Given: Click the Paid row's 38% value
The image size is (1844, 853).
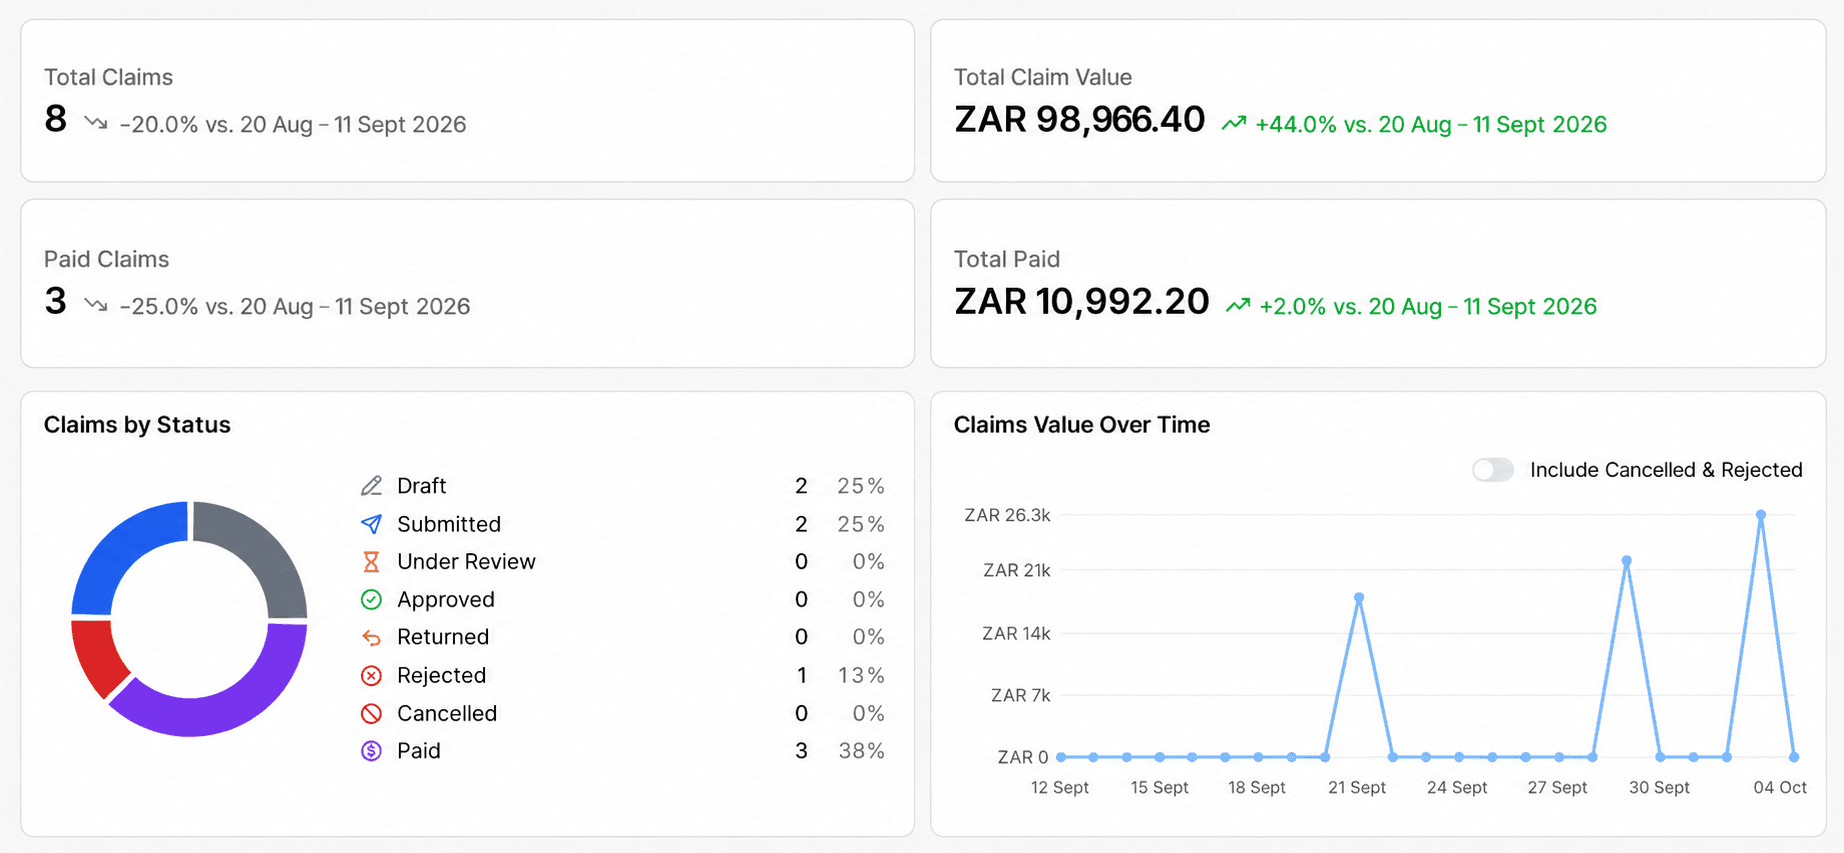Looking at the screenshot, I should [x=861, y=751].
